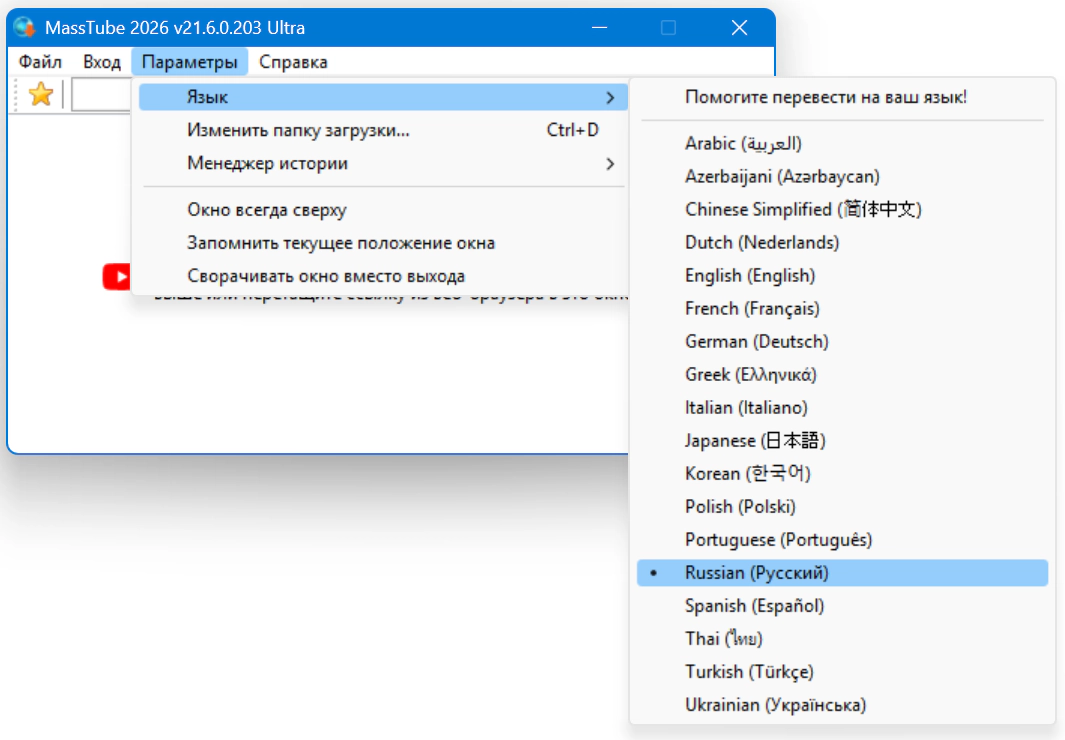Screen dimensions: 1065x740
Task: Choose 'Изменить папку загрузки...' menu entry
Action: click(x=298, y=130)
